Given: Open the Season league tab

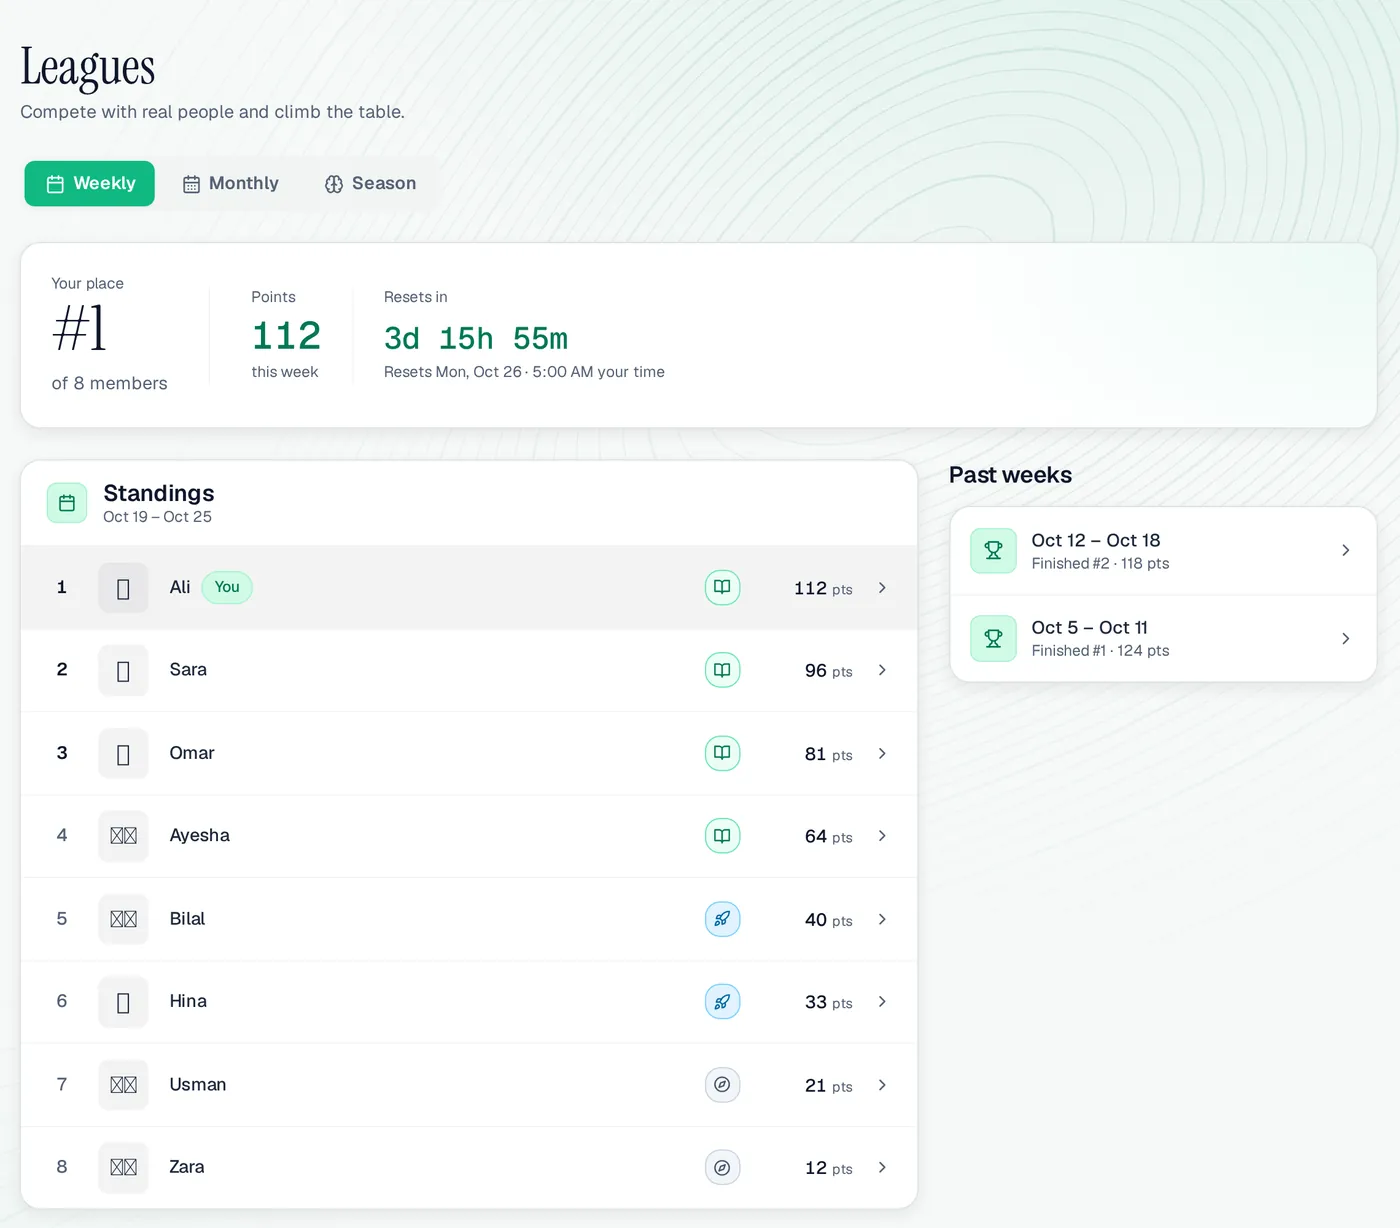Looking at the screenshot, I should coord(370,184).
